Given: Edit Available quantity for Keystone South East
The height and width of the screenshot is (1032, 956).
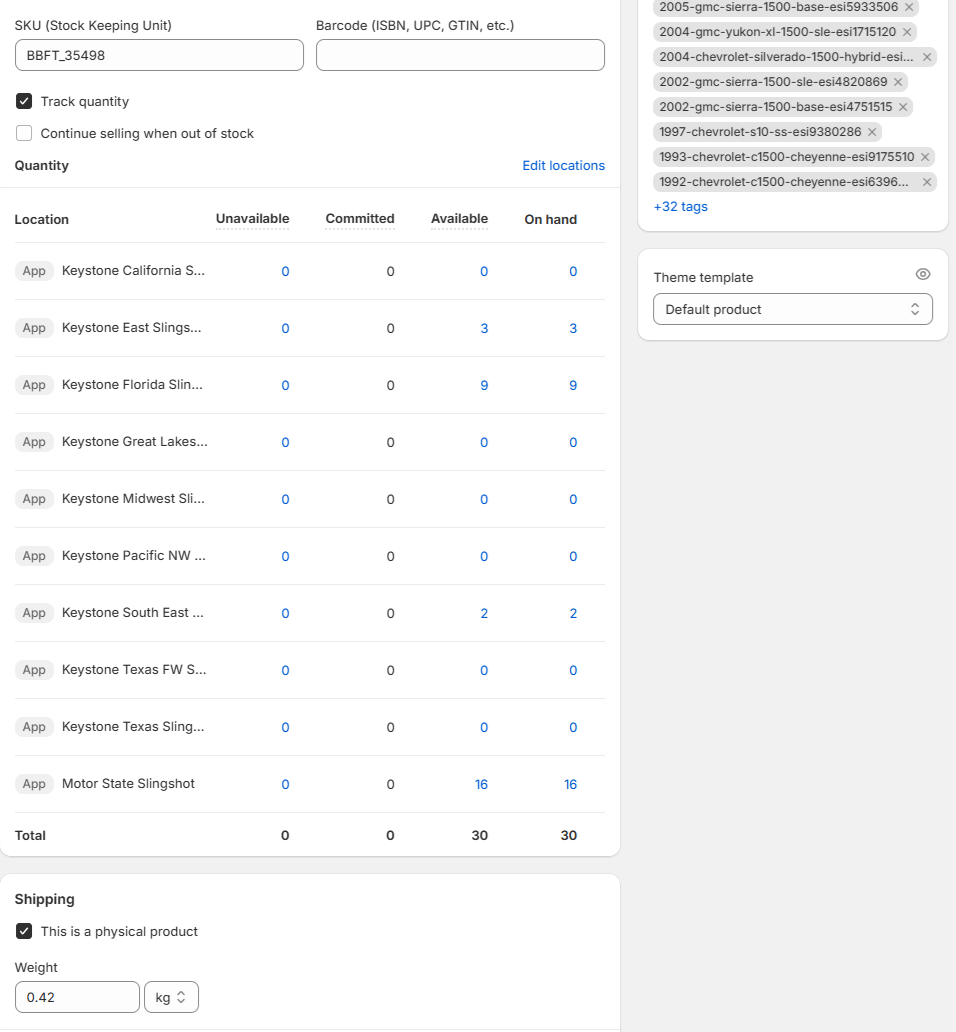Looking at the screenshot, I should point(484,613).
